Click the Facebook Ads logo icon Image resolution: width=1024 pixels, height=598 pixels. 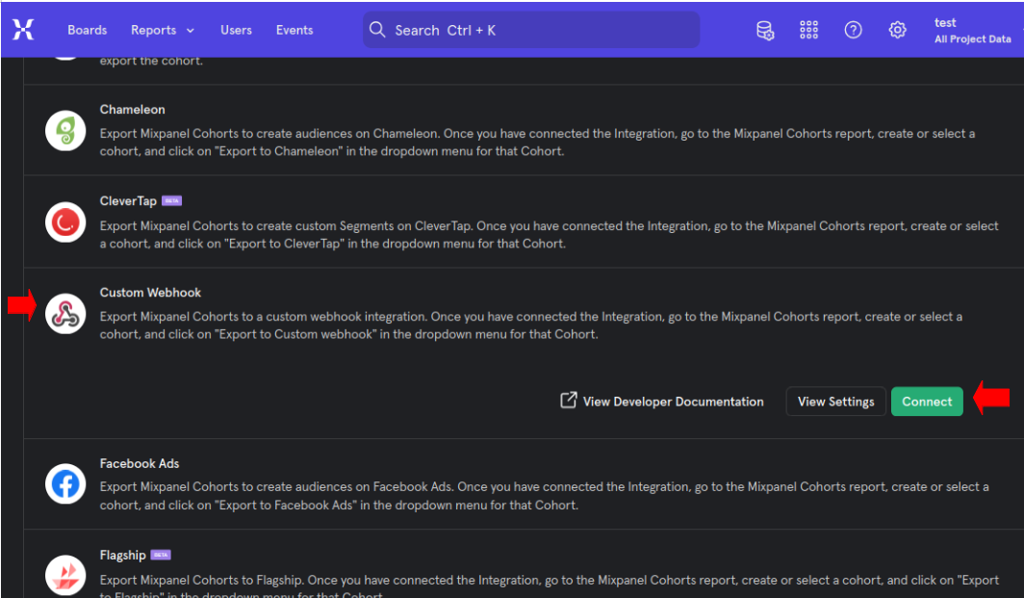click(65, 485)
